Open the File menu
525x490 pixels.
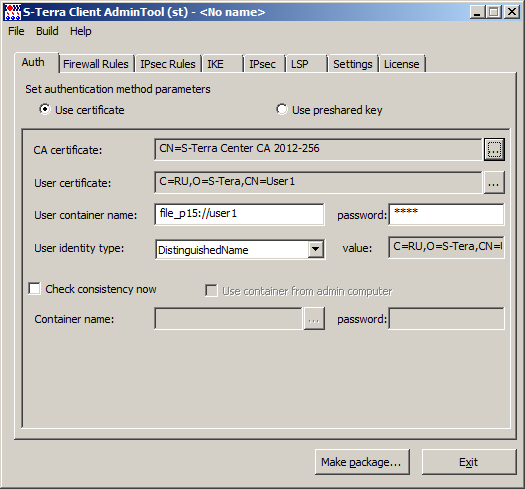click(16, 31)
